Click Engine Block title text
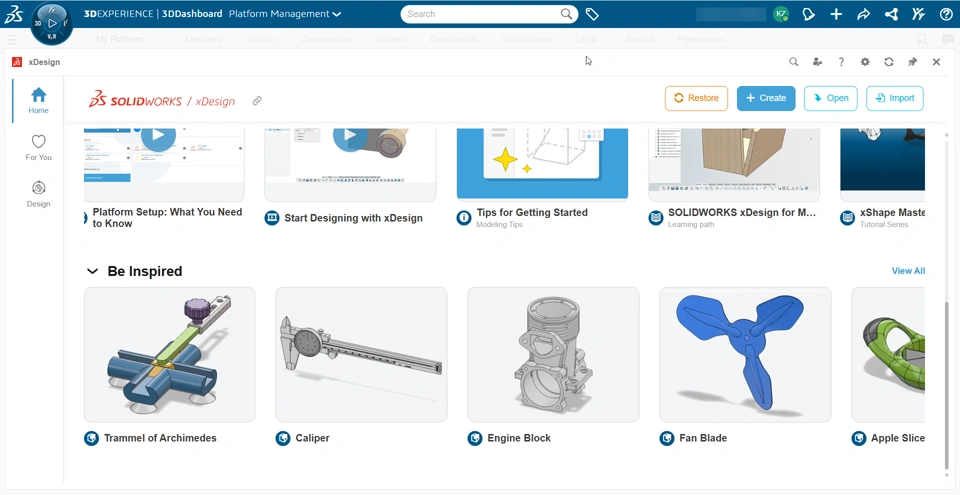The width and height of the screenshot is (960, 495). [x=519, y=439]
